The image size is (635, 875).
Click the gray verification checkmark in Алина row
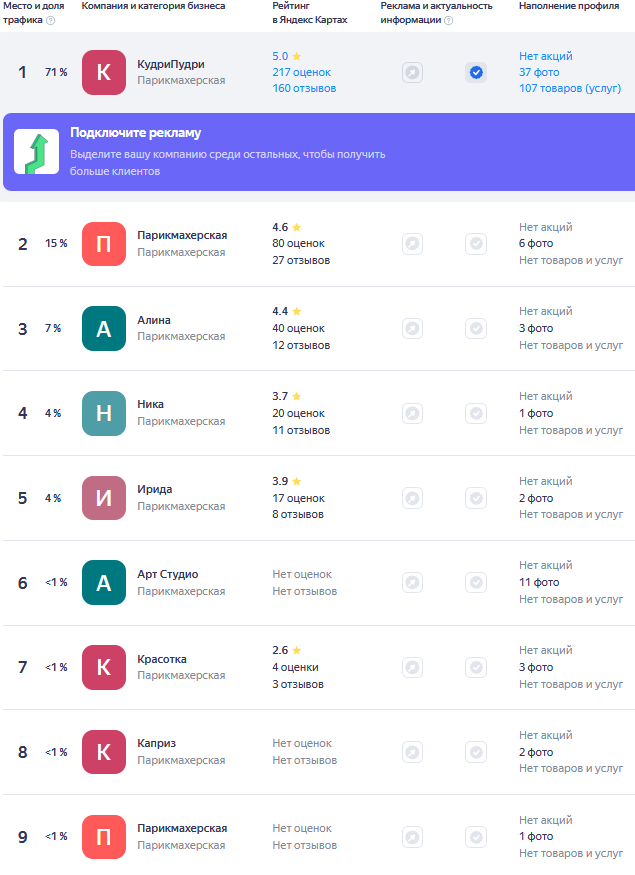tap(476, 328)
